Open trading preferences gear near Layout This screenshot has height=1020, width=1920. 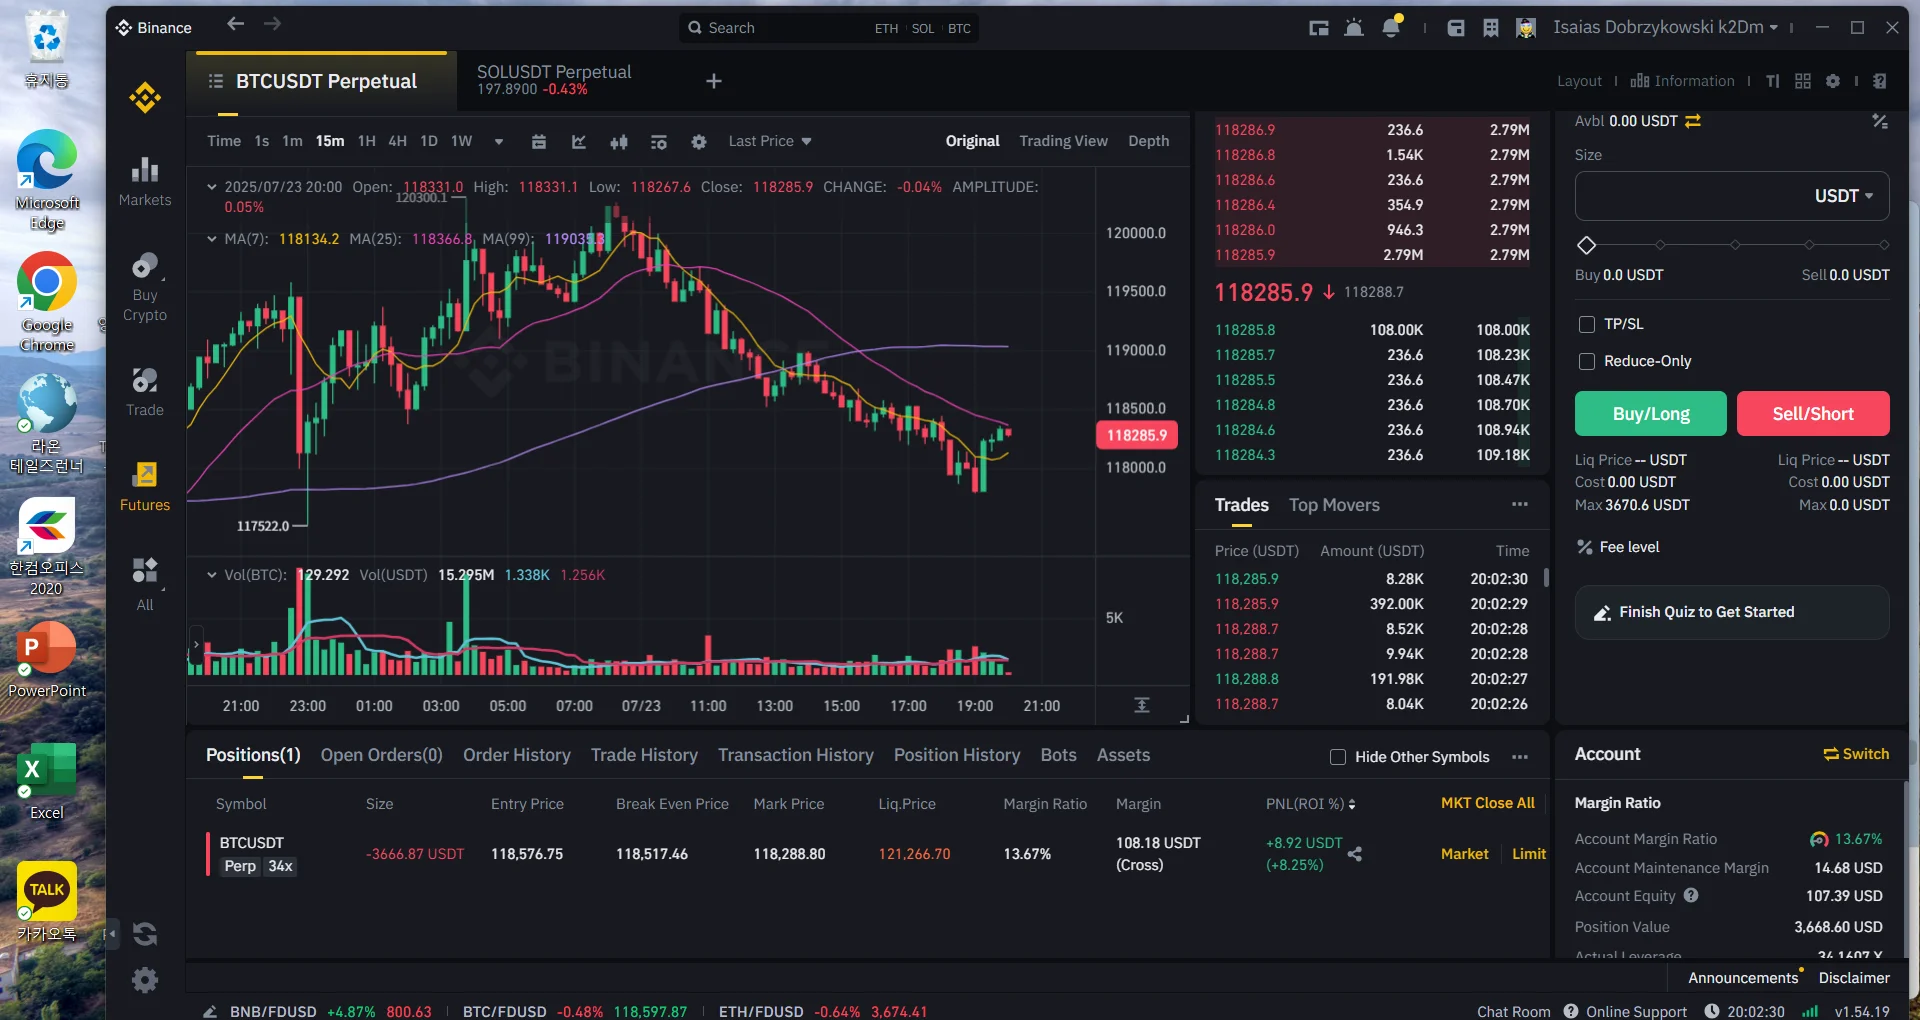pos(1833,81)
